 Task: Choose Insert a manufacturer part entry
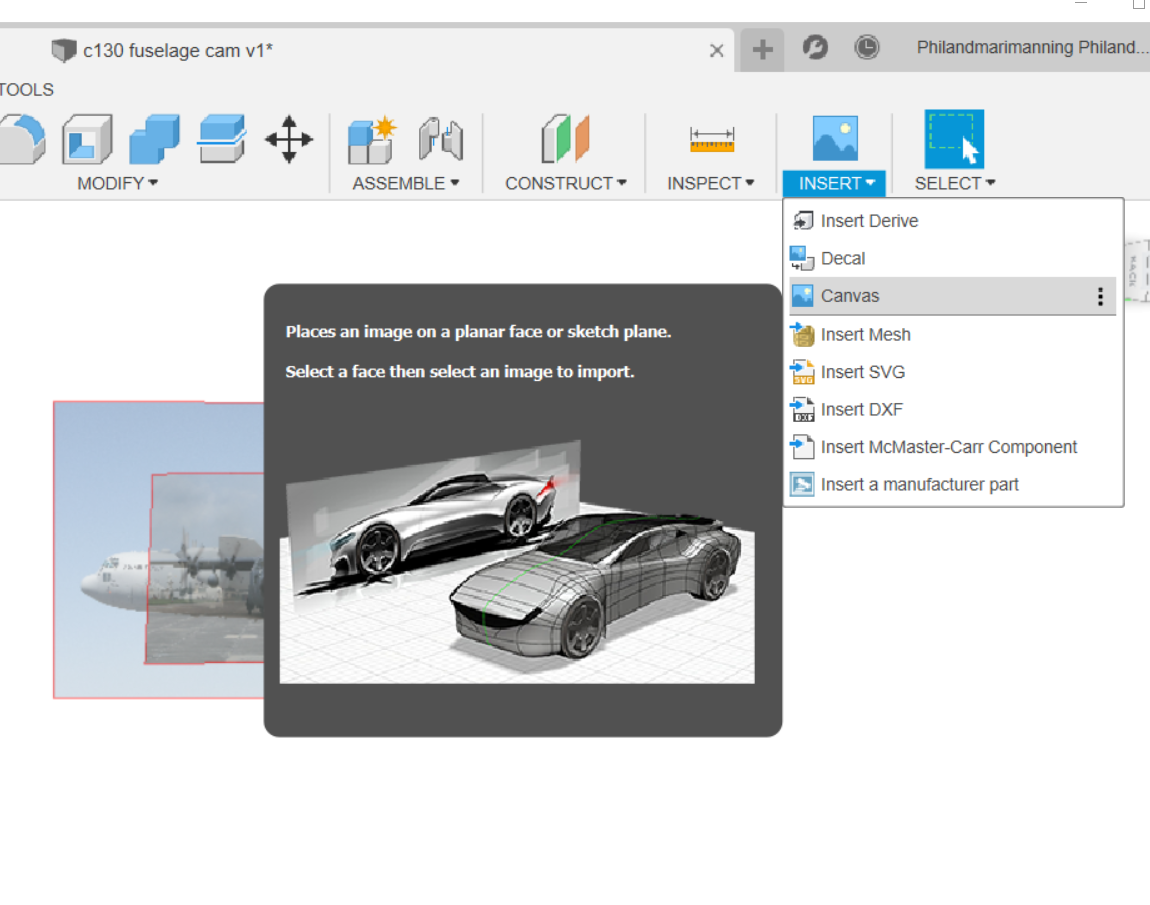[953, 484]
